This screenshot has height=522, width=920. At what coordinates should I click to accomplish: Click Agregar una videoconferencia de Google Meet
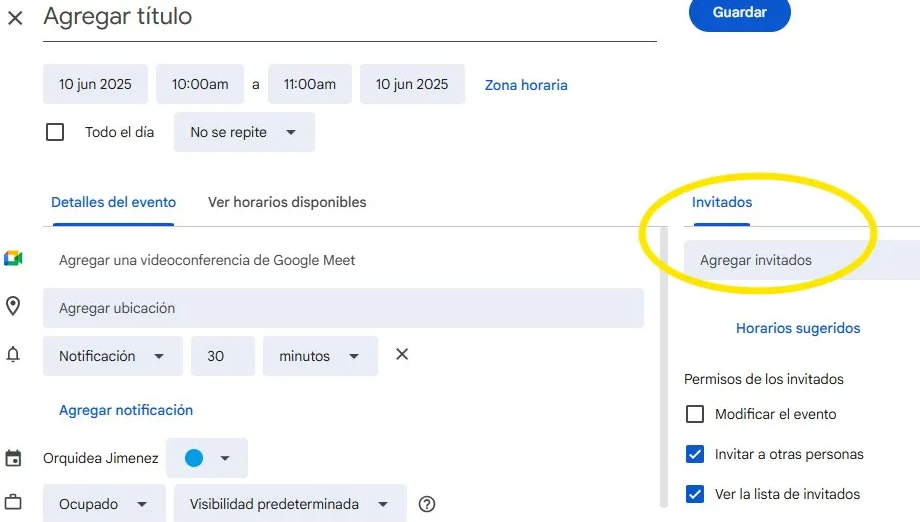pos(207,260)
